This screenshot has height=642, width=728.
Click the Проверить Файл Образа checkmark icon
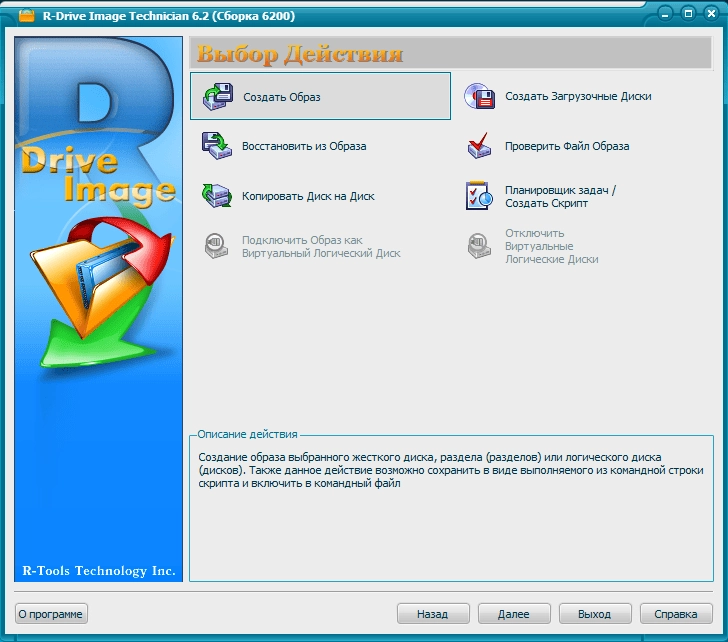[479, 146]
